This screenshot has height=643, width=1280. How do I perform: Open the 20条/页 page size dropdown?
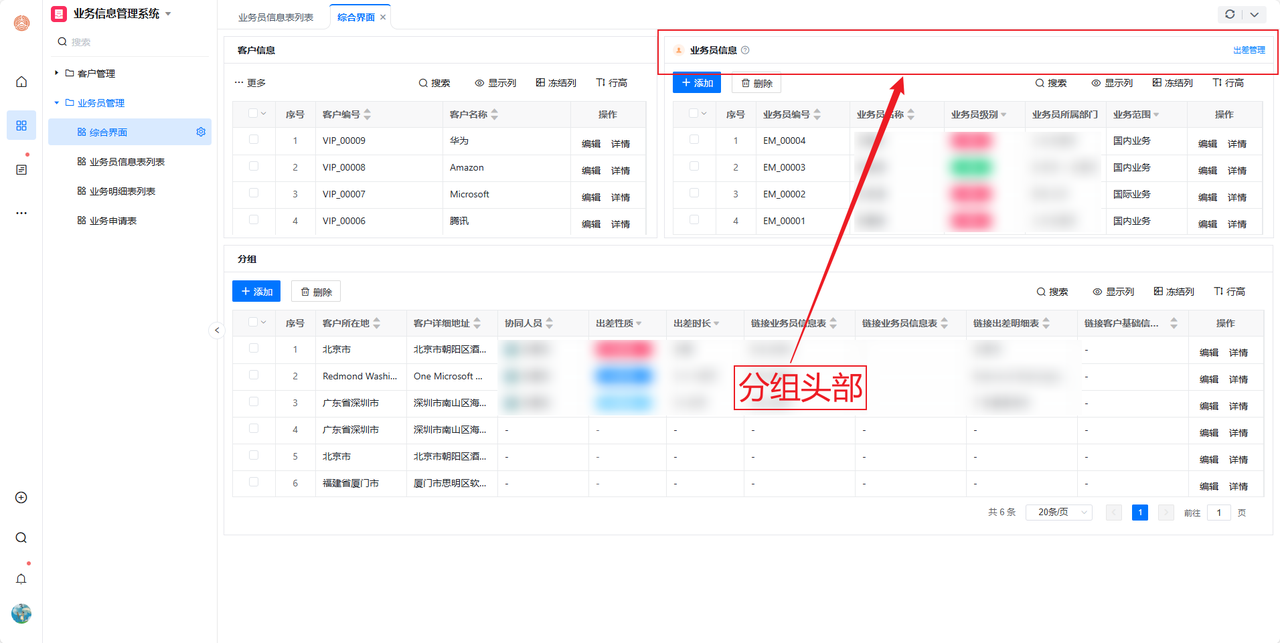tap(1058, 512)
